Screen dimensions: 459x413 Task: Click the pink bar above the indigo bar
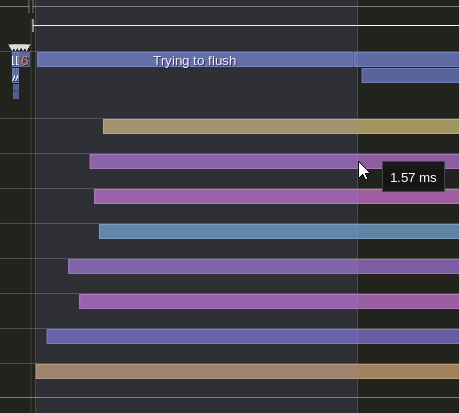coord(269,301)
